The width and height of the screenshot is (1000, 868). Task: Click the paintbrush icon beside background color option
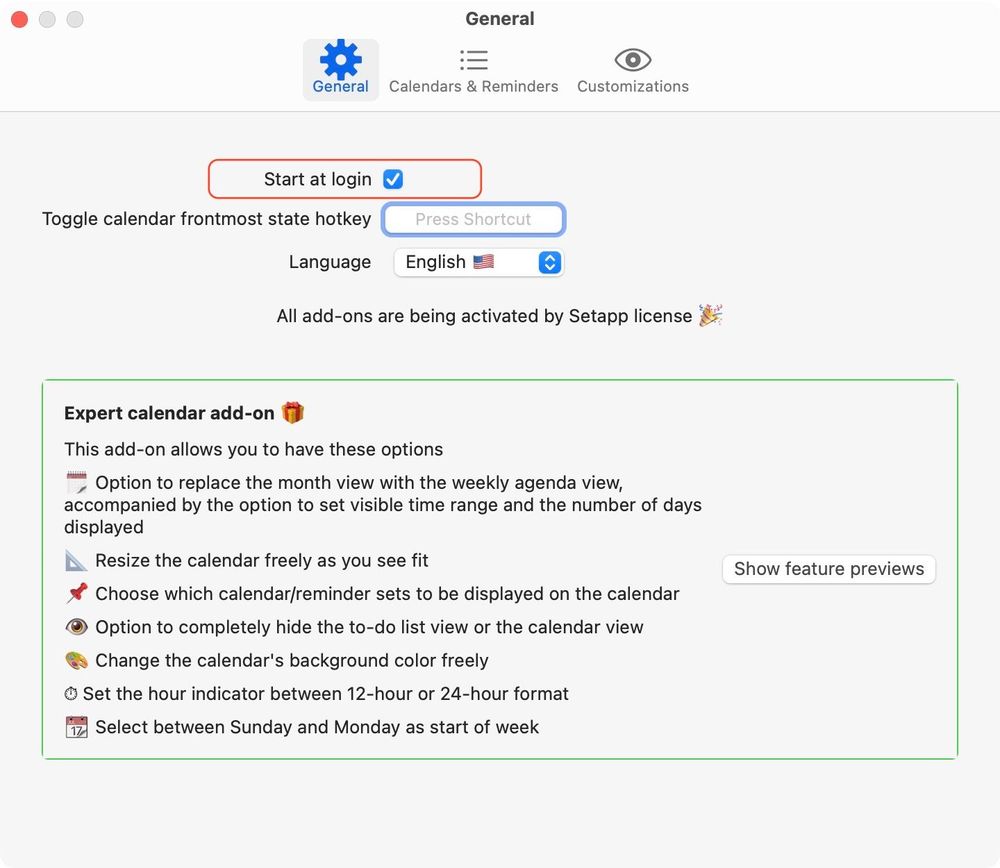[x=77, y=660]
